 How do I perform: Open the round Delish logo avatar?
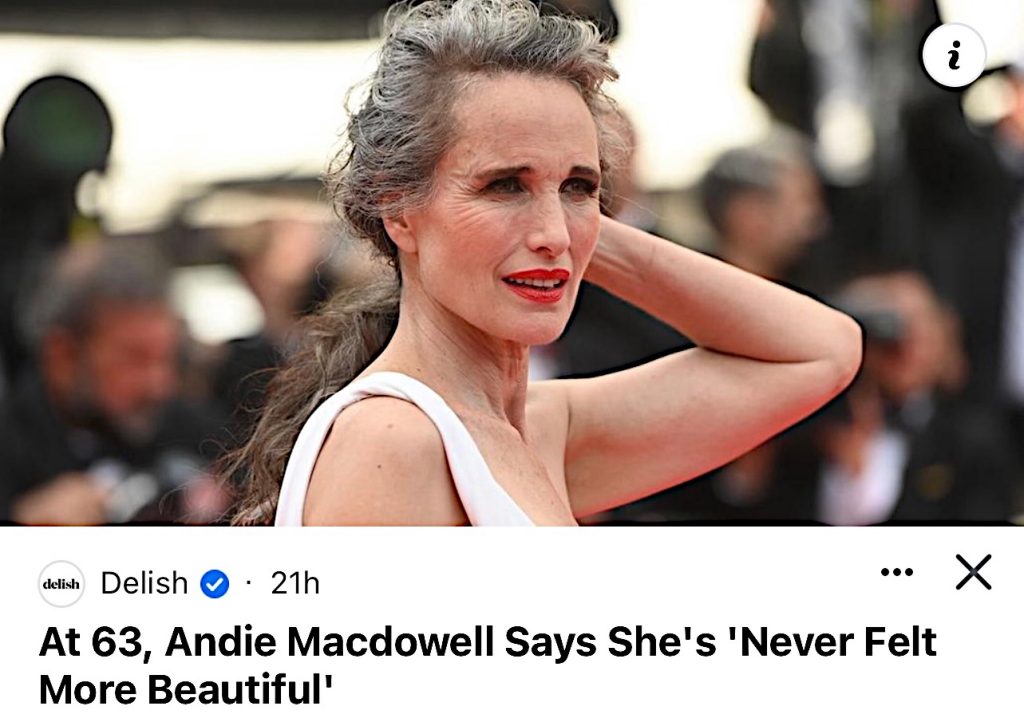(61, 584)
